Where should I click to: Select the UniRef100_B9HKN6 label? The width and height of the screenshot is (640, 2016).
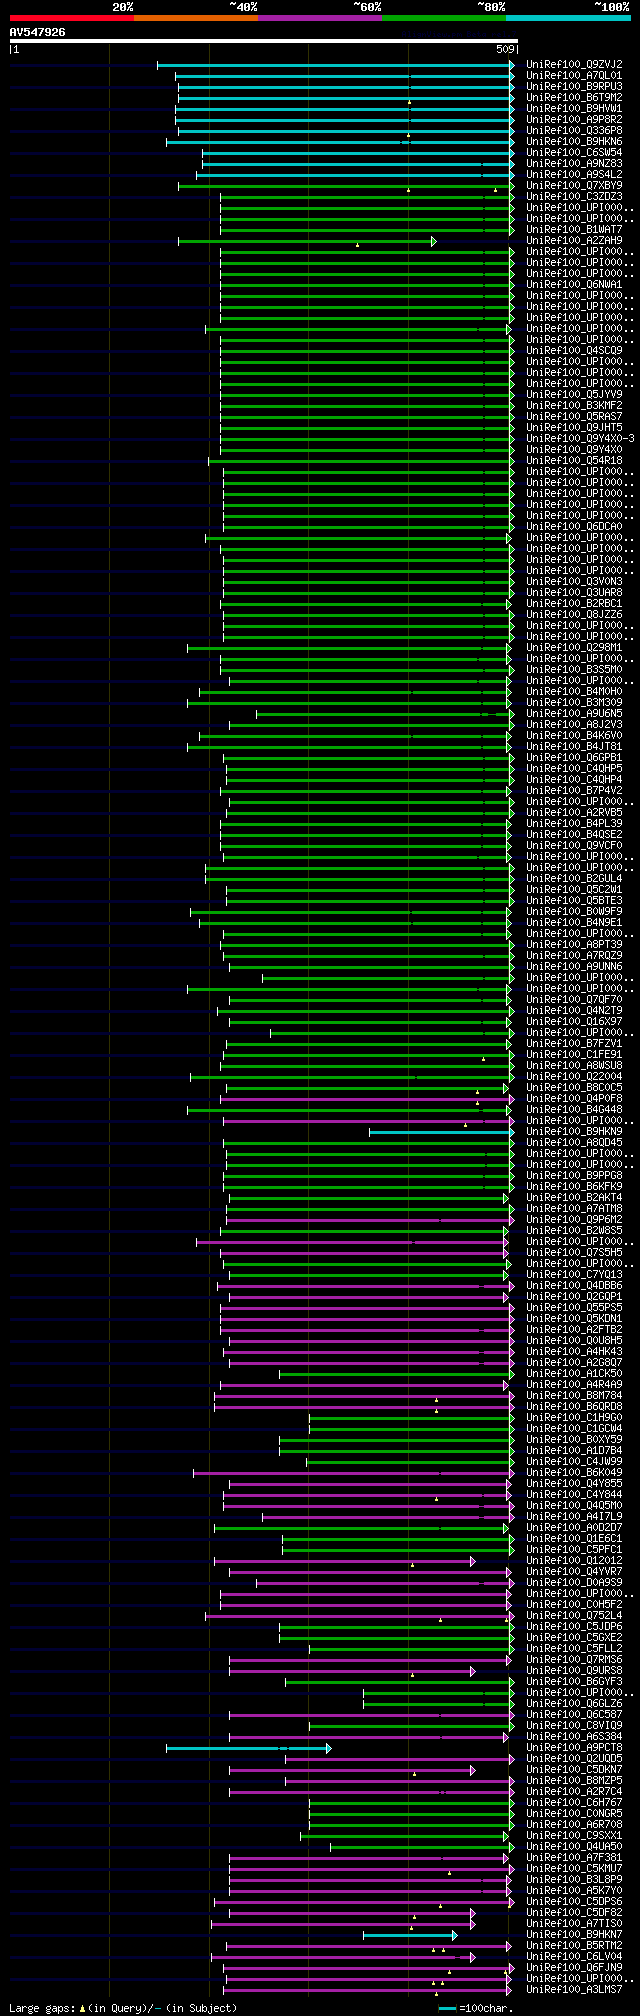(x=574, y=142)
